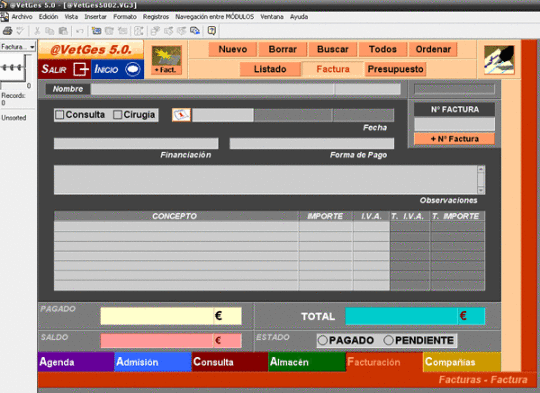Viewport: 540px width, 393px height.
Task: Go to Inicio home button
Action: click(x=117, y=69)
